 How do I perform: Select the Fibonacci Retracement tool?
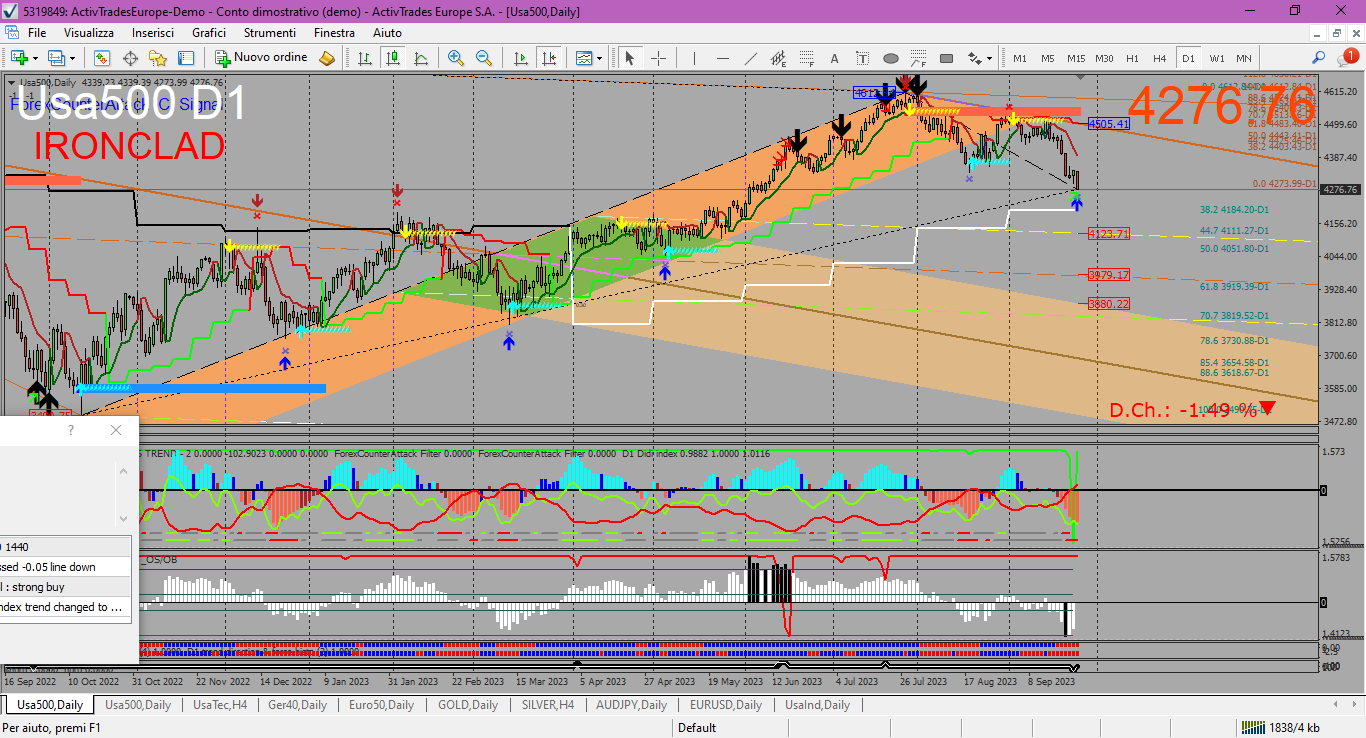click(806, 58)
